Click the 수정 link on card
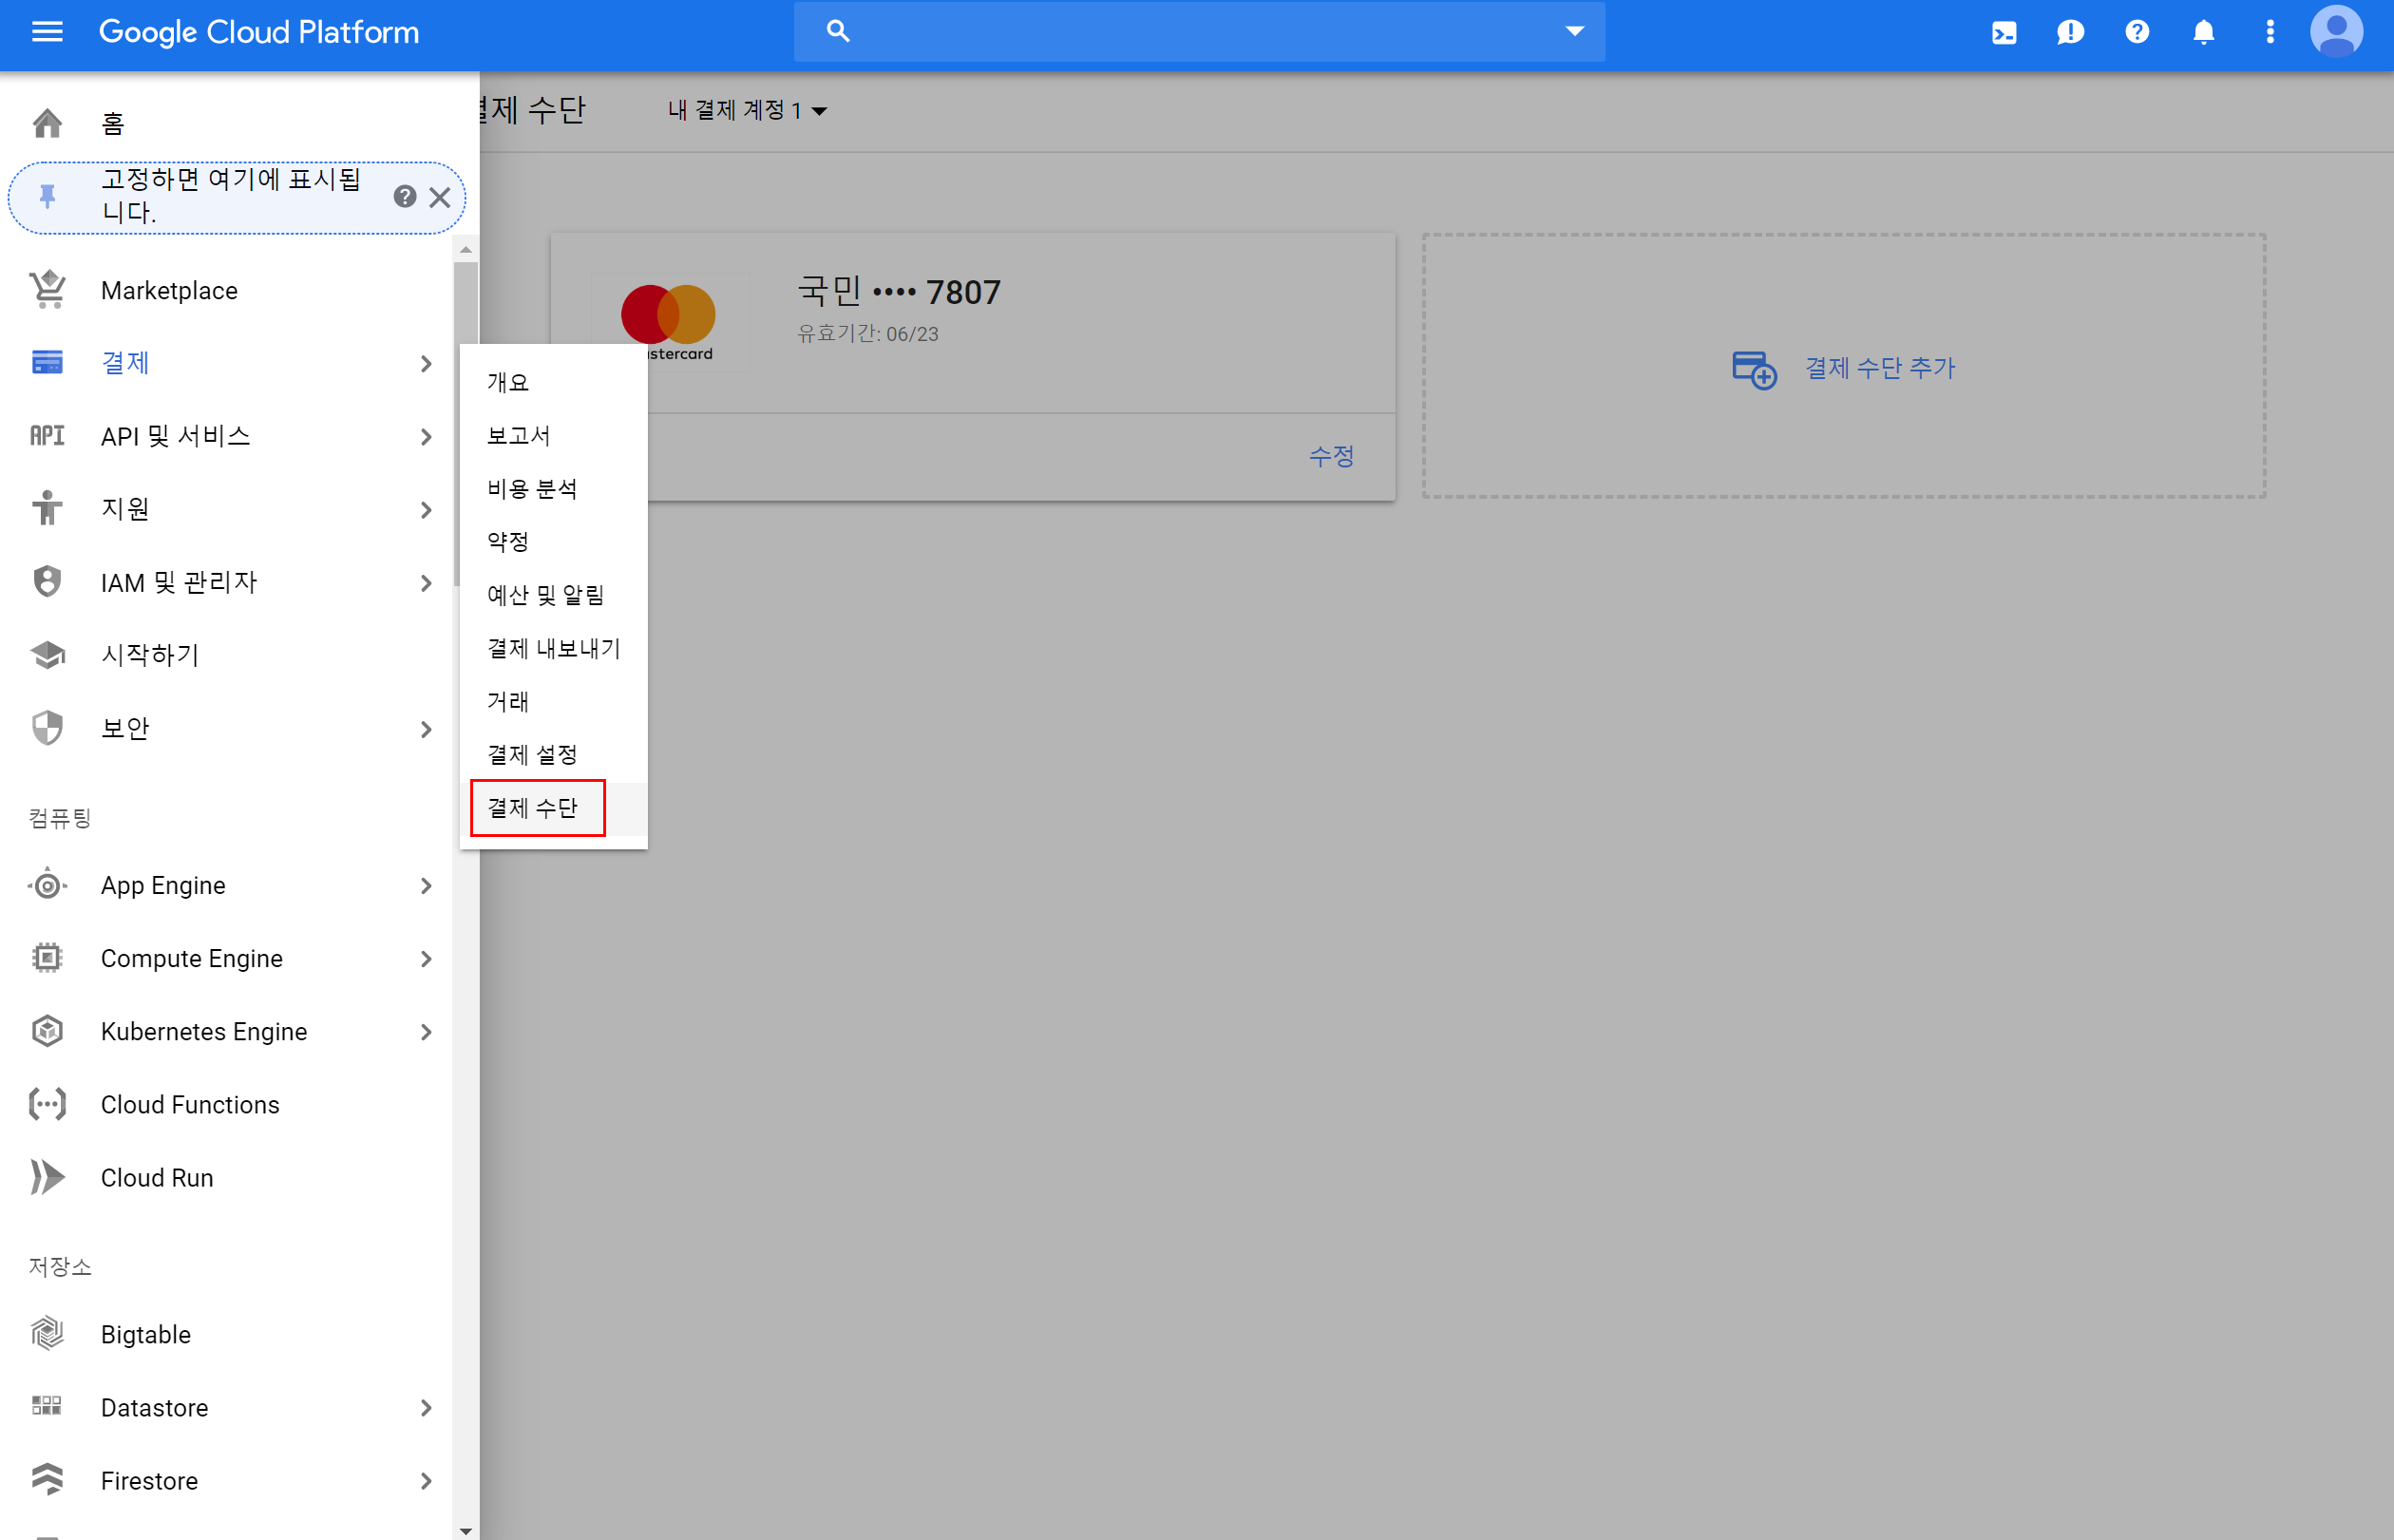The image size is (2394, 1540). pos(1331,456)
